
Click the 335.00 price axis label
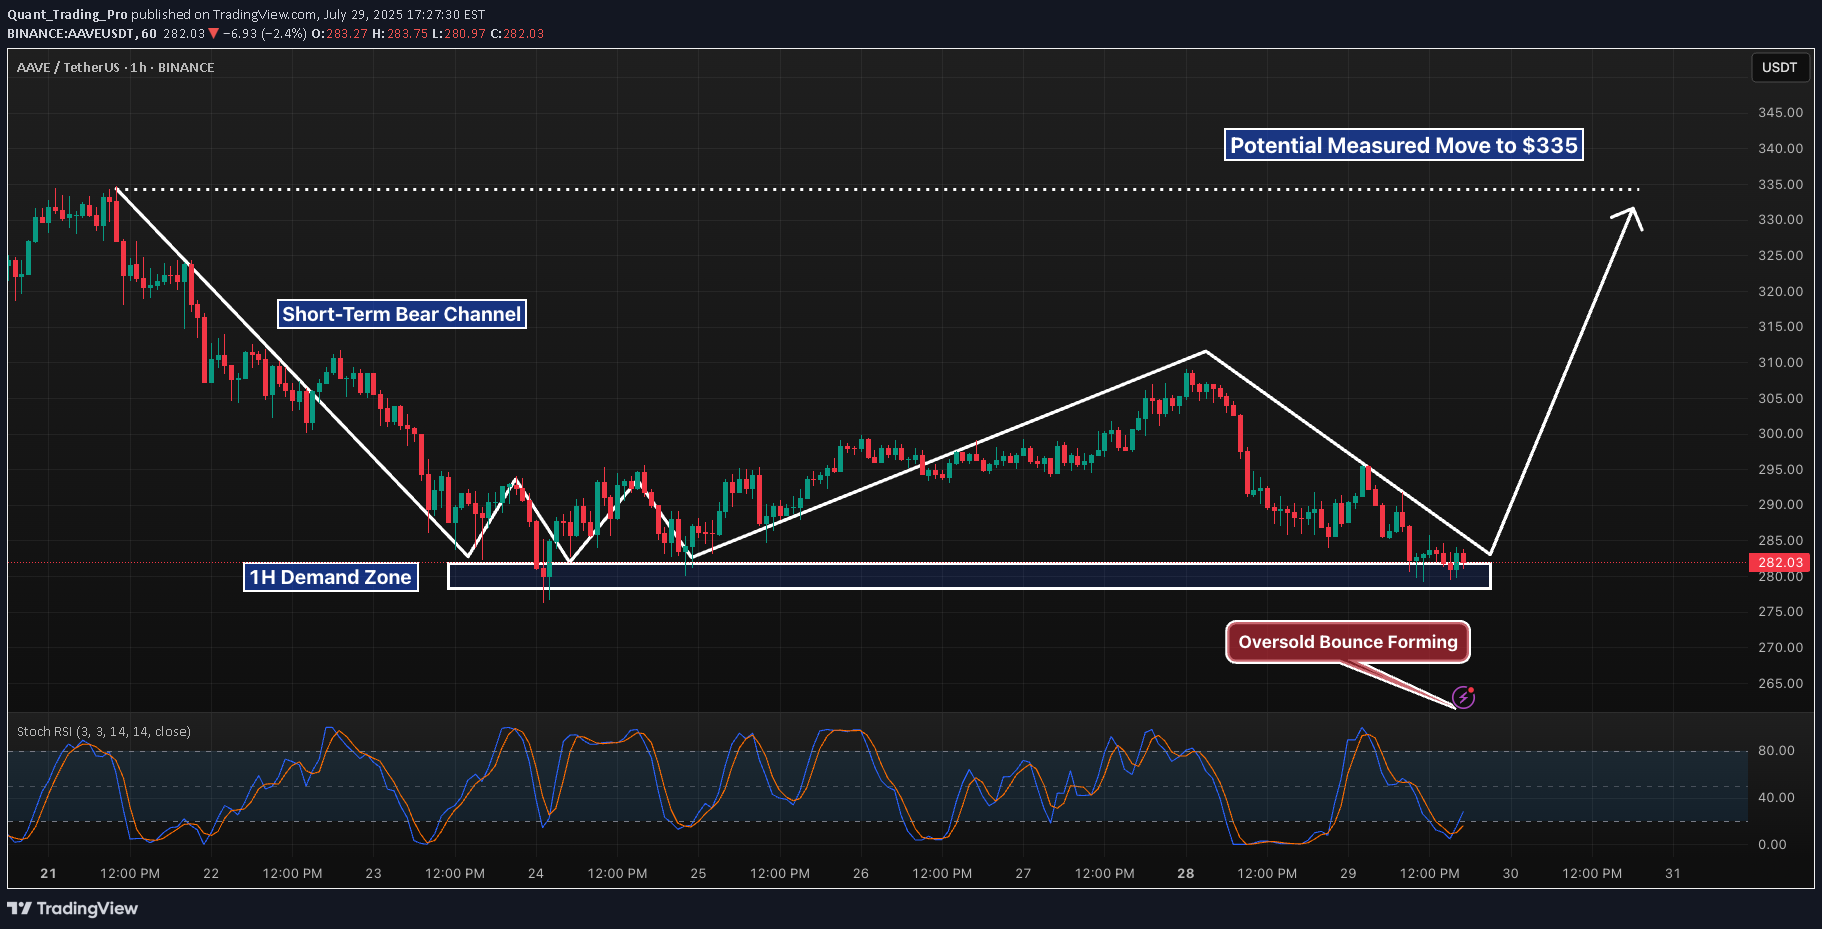tap(1781, 184)
